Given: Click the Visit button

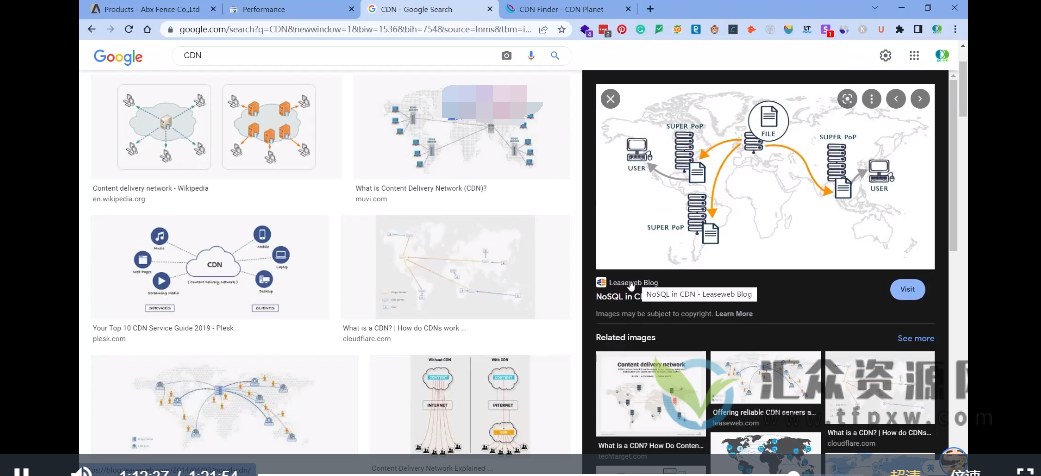Looking at the screenshot, I should point(907,289).
